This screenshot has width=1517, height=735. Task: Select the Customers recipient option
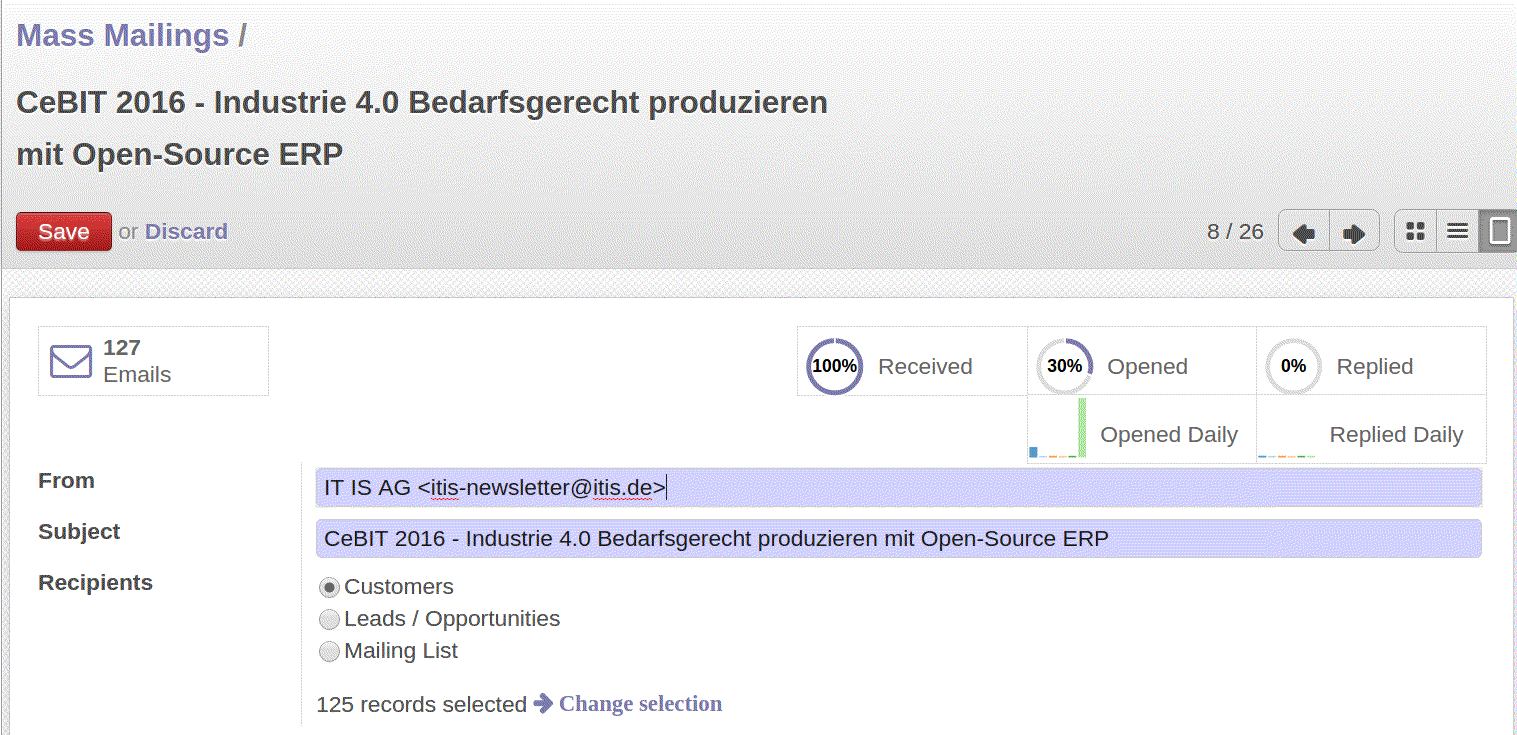[329, 587]
